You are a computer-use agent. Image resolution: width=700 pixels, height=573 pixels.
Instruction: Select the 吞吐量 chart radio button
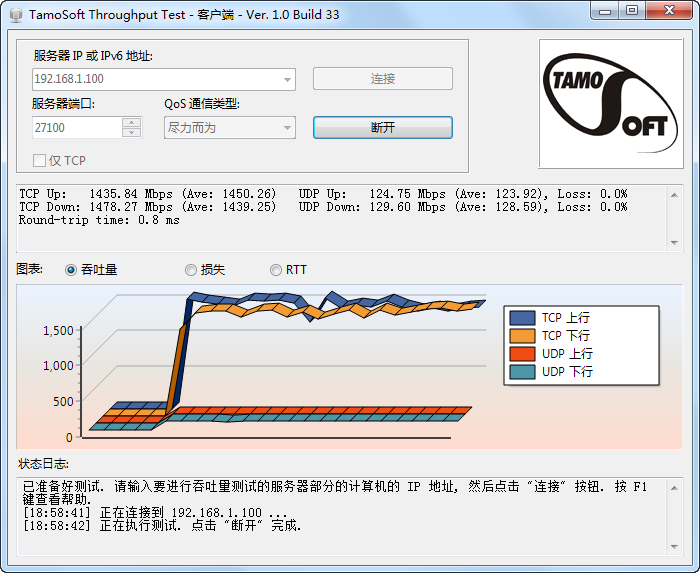click(x=71, y=270)
